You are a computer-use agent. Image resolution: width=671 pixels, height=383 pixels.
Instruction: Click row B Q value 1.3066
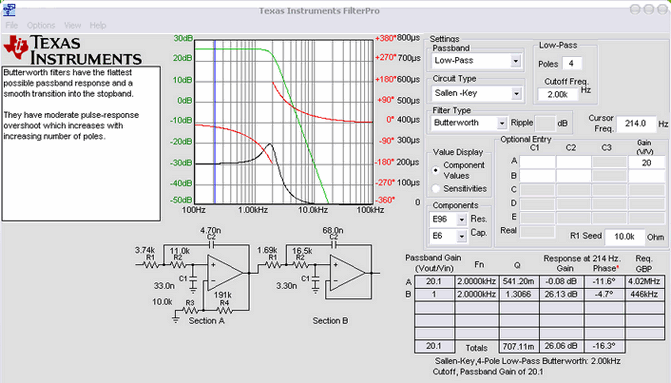pyautogui.click(x=518, y=294)
